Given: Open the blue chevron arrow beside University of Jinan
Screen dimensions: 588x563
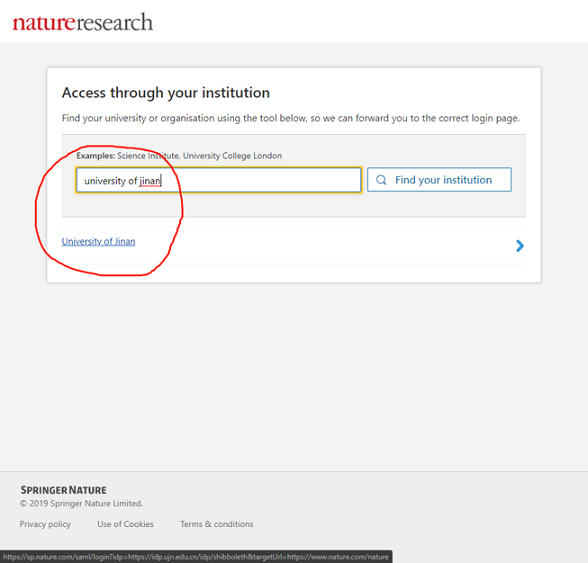Looking at the screenshot, I should tap(520, 246).
